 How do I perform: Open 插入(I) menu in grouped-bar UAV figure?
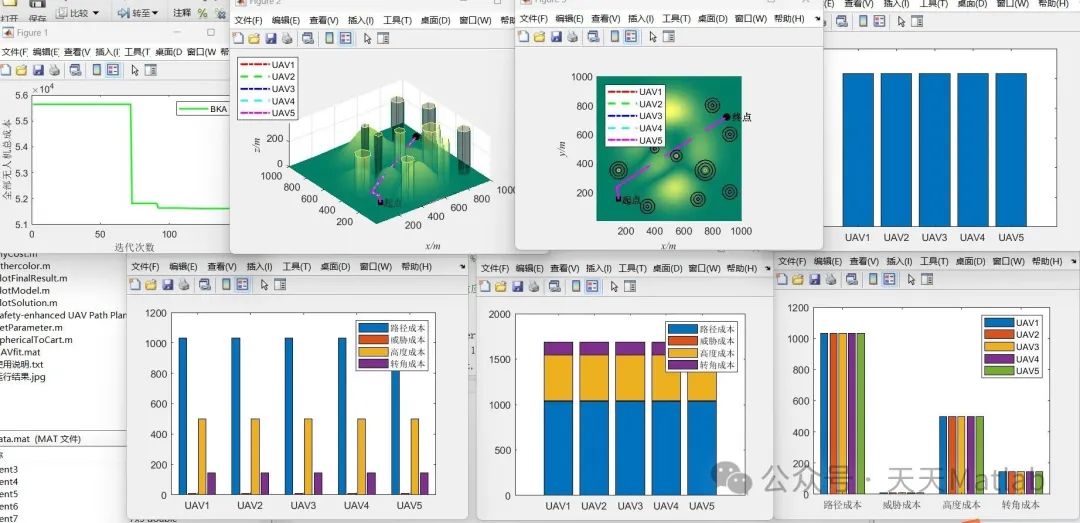260,267
